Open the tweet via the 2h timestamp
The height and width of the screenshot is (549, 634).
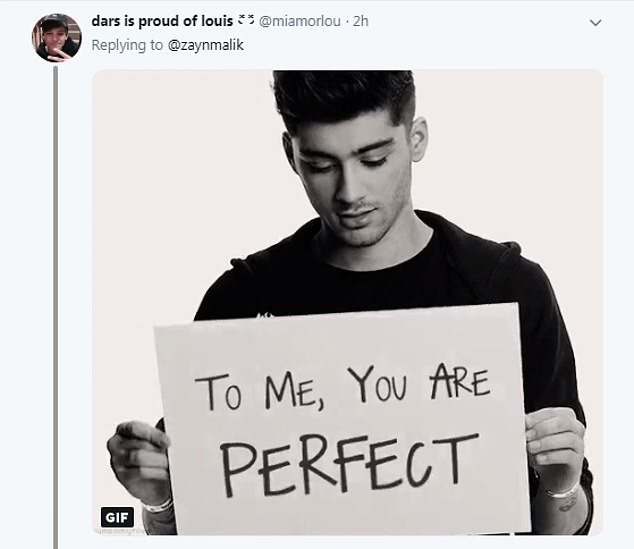tap(359, 21)
